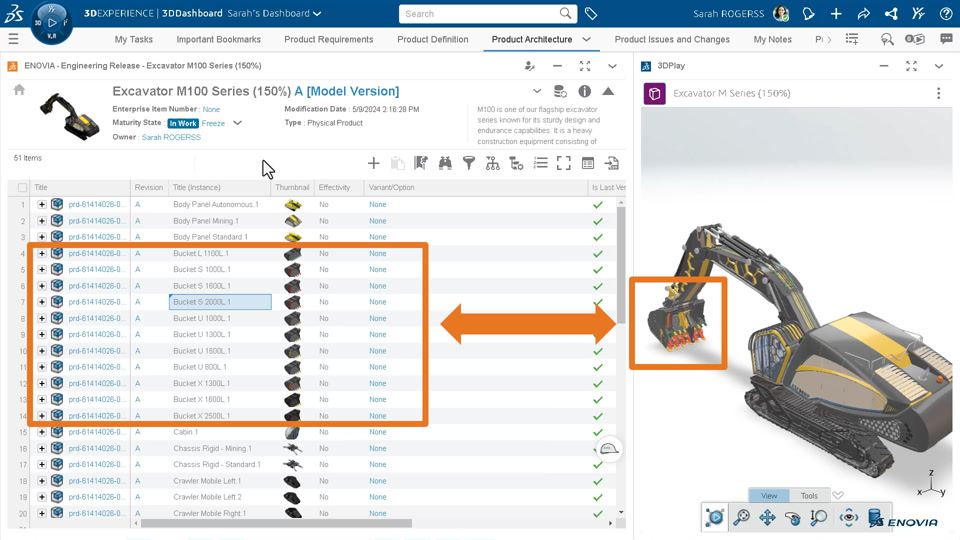
Task: Click the numbered list view icon
Action: (540, 163)
